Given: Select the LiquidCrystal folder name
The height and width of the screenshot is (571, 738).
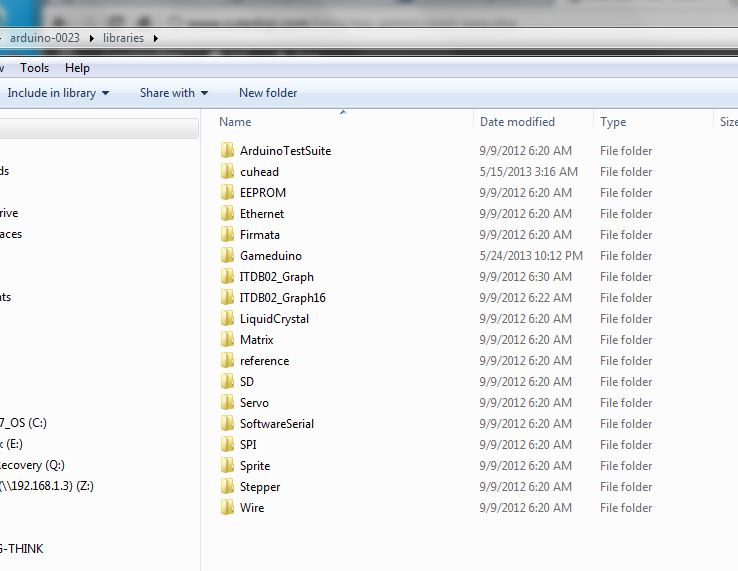Looking at the screenshot, I should tap(274, 319).
